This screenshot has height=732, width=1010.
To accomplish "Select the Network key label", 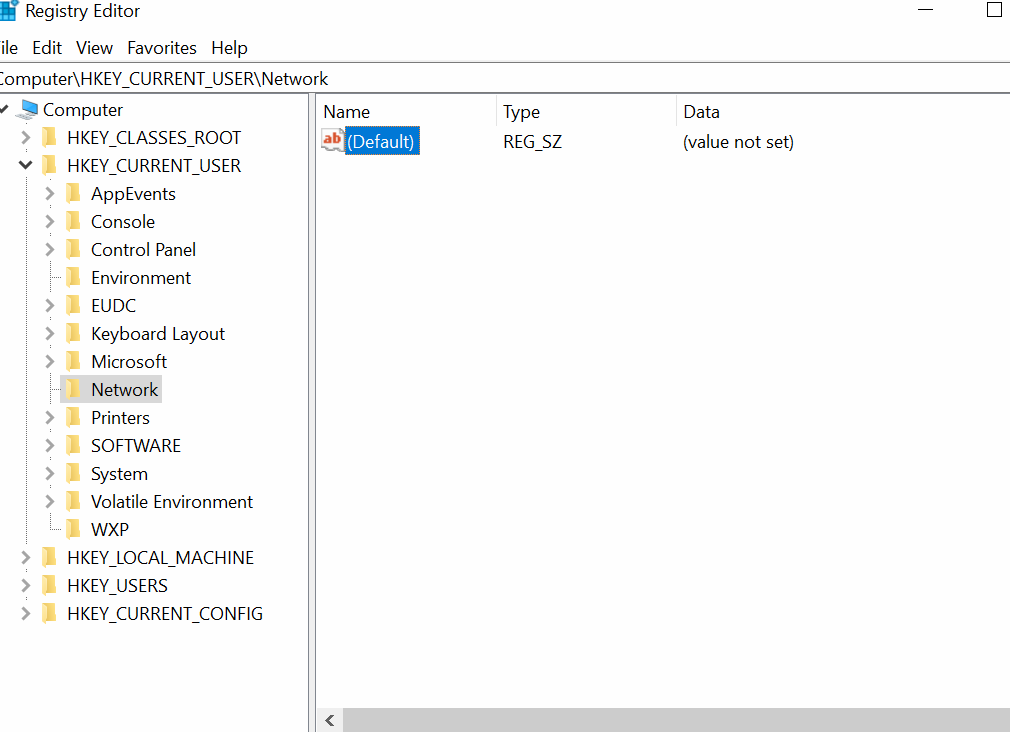I will point(124,389).
